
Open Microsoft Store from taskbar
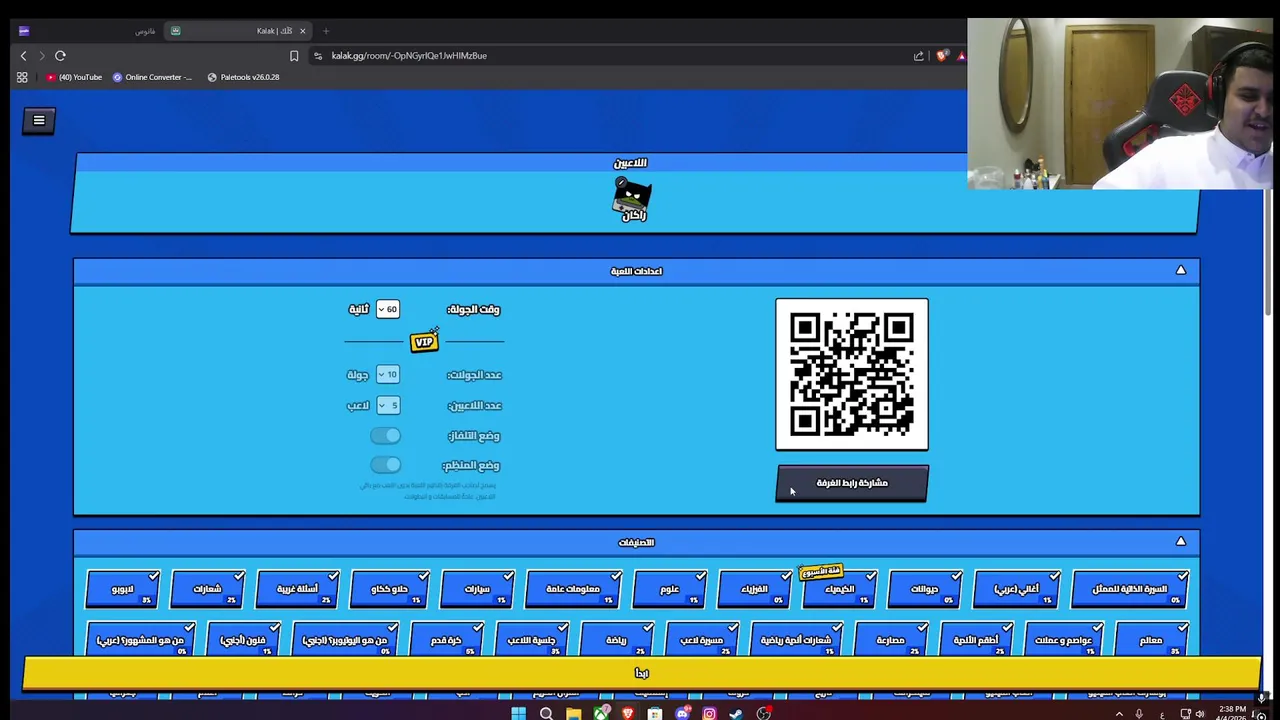(655, 713)
